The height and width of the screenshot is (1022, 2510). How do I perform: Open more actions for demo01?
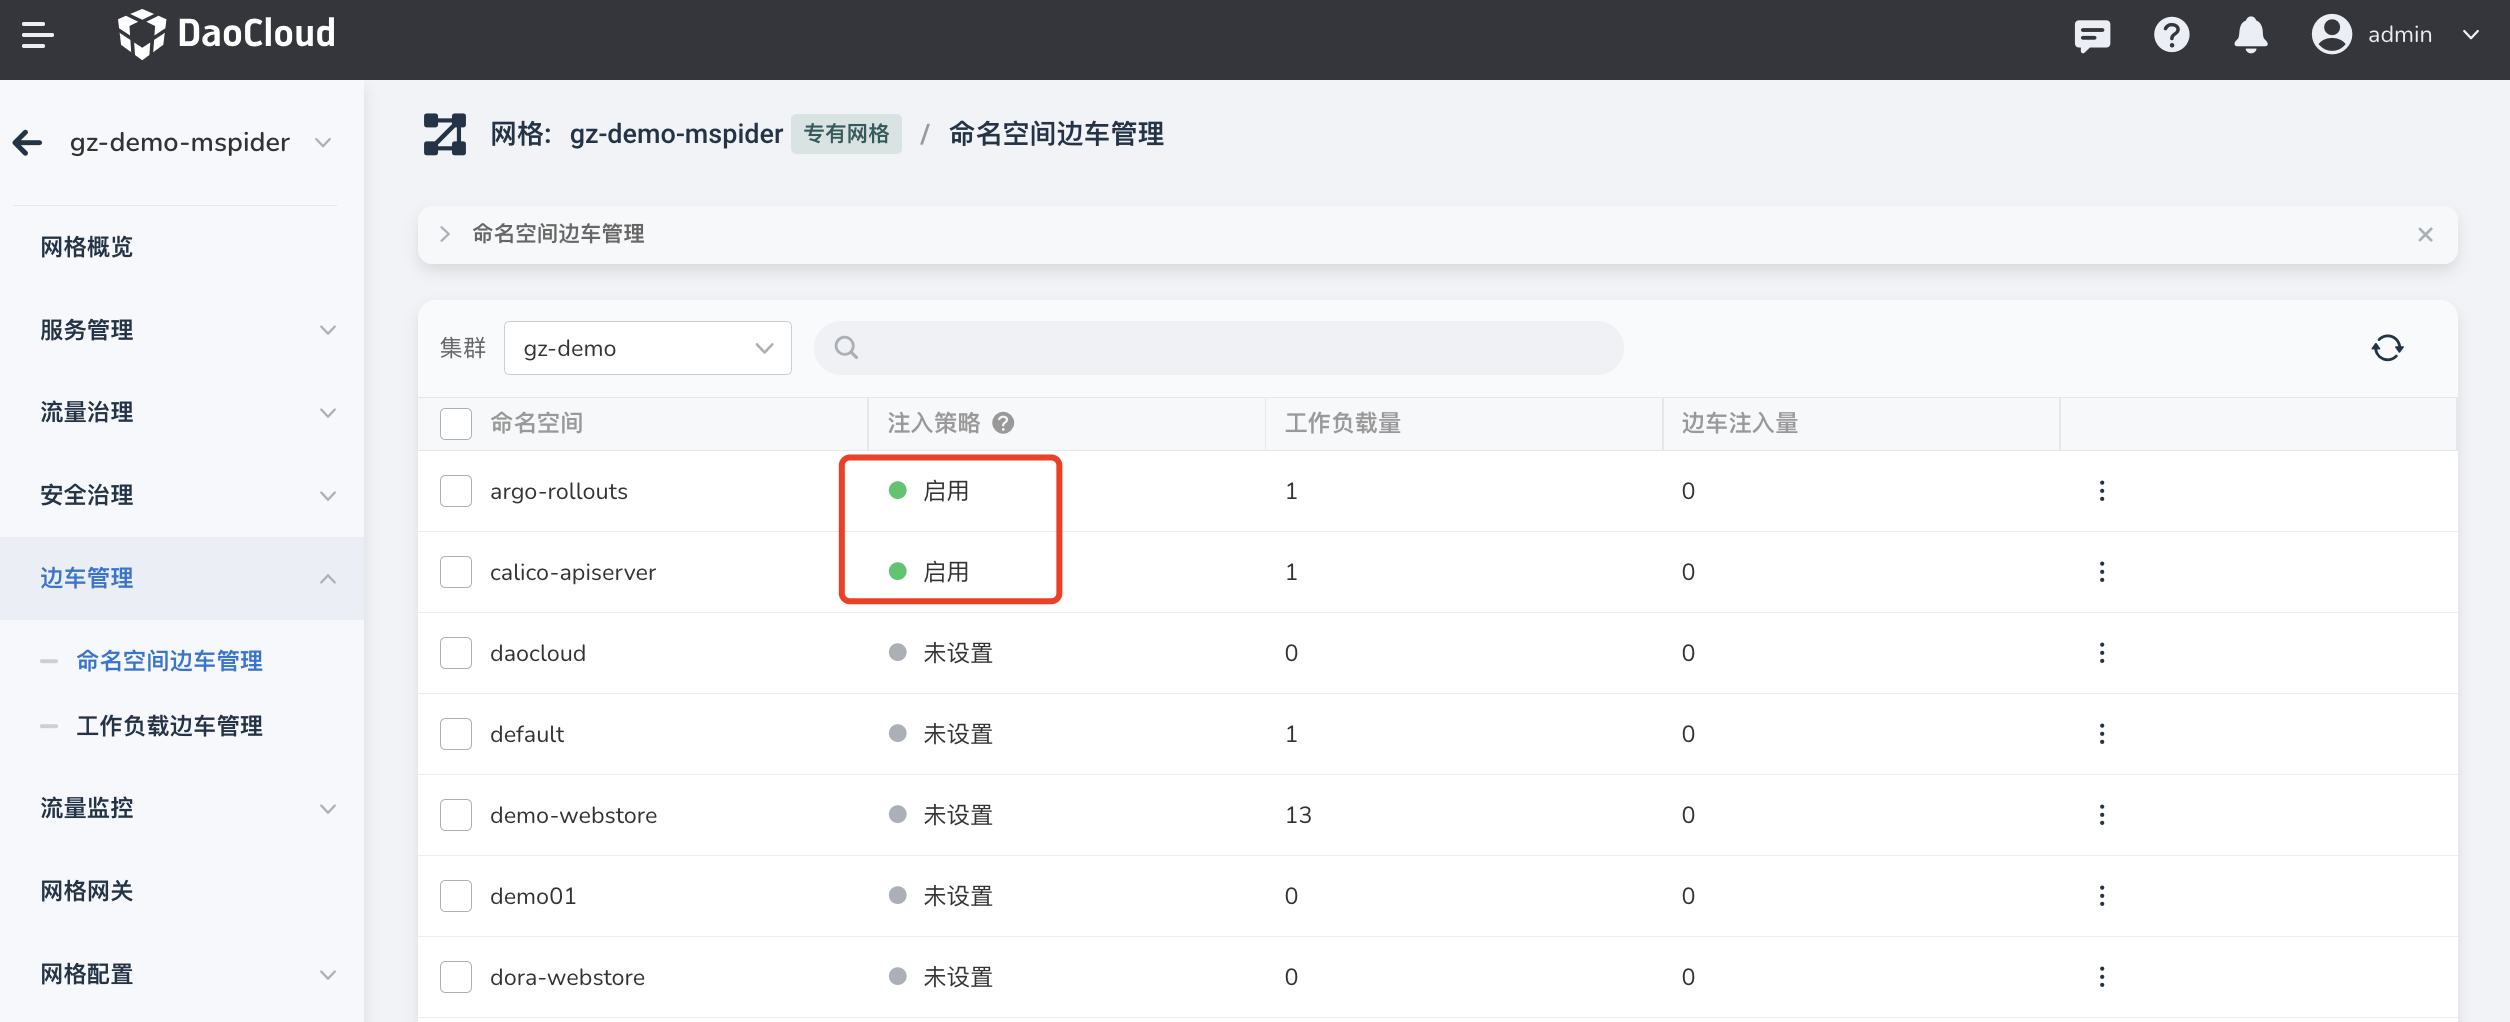point(2102,896)
